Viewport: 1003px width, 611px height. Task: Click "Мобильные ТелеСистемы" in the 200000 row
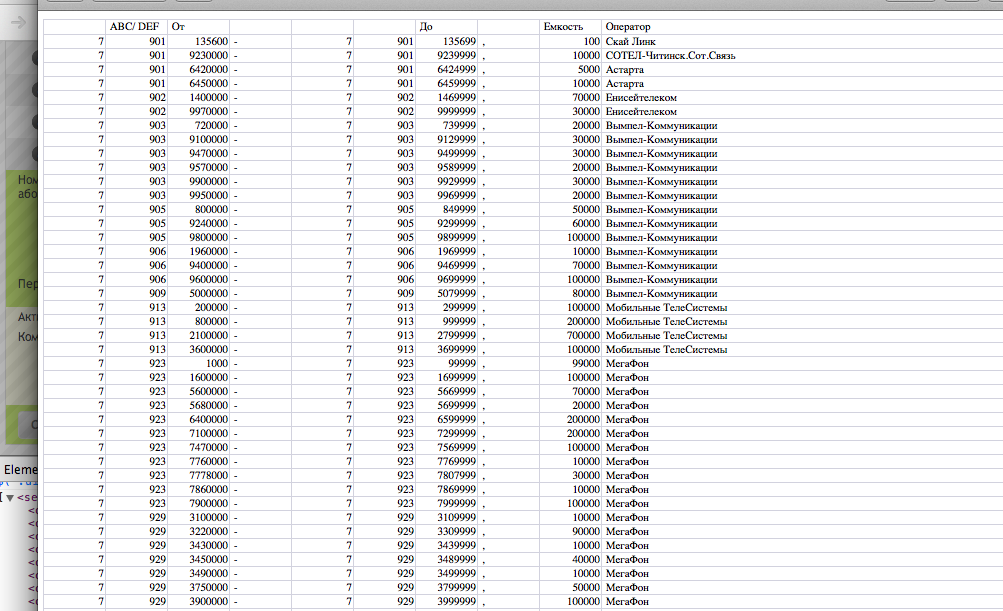coord(667,308)
